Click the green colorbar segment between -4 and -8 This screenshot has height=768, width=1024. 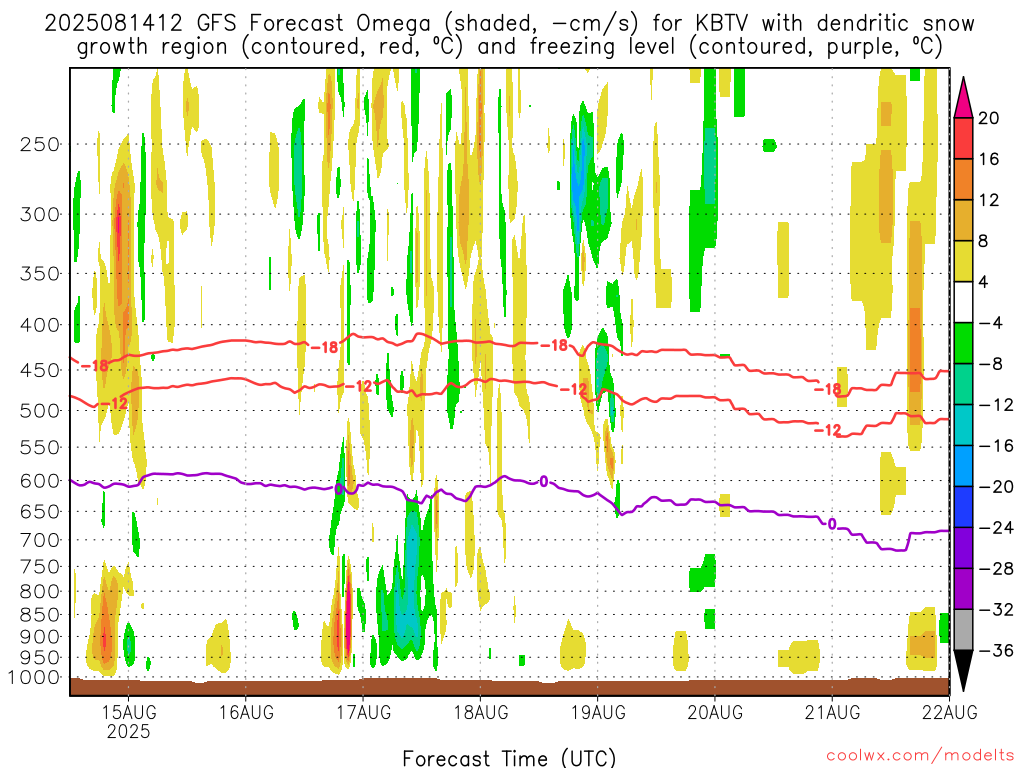963,343
